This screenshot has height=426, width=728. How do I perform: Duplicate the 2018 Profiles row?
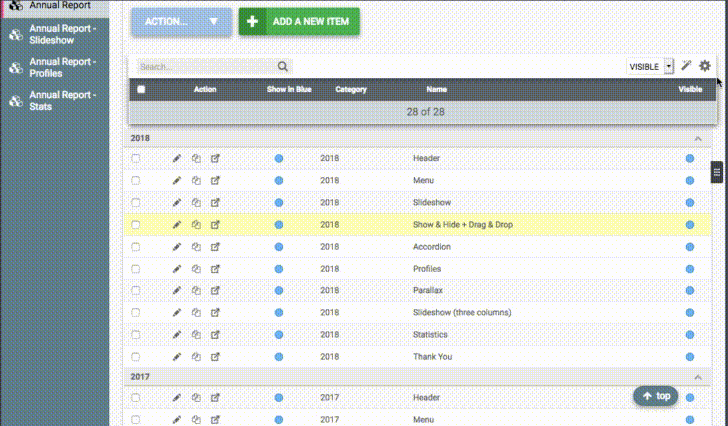point(196,269)
